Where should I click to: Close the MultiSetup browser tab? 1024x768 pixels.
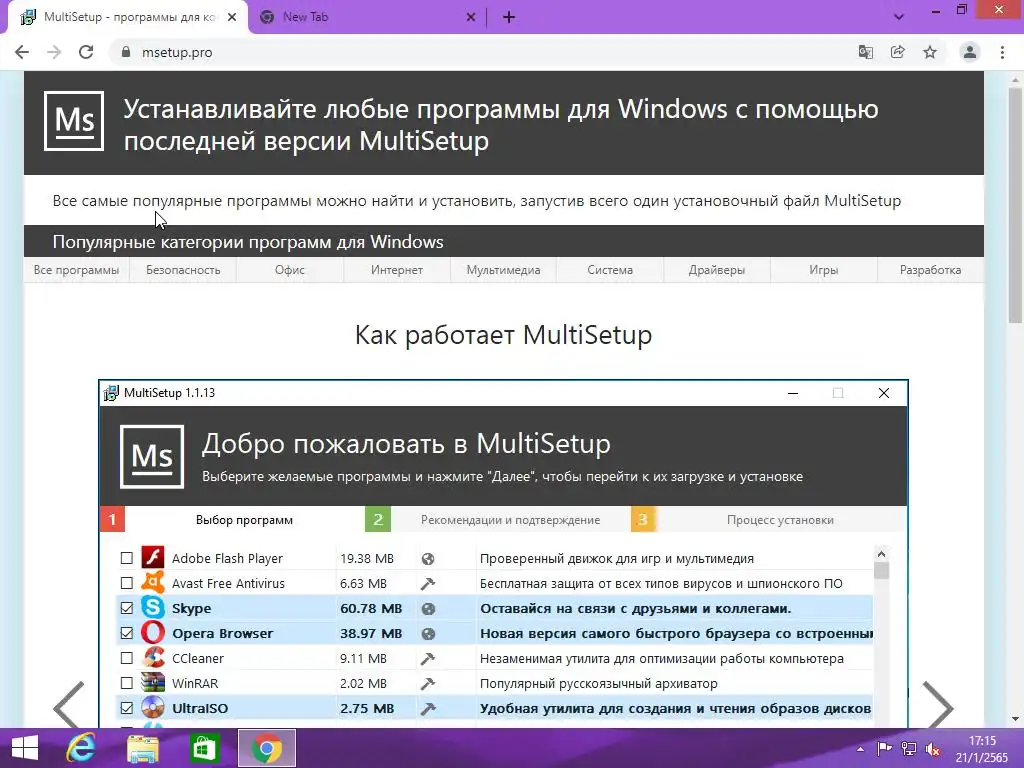coord(232,18)
